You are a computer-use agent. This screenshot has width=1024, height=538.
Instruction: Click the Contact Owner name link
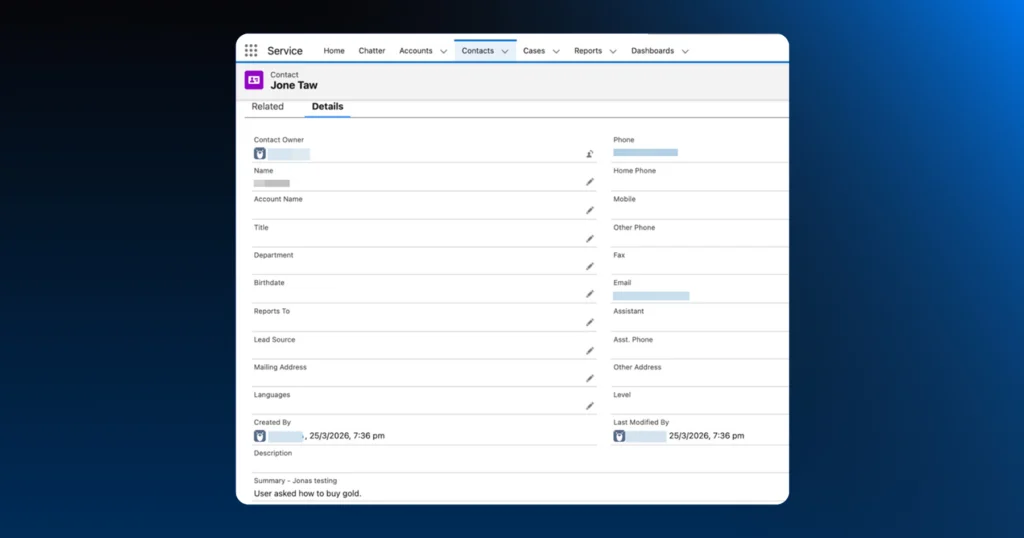289,154
